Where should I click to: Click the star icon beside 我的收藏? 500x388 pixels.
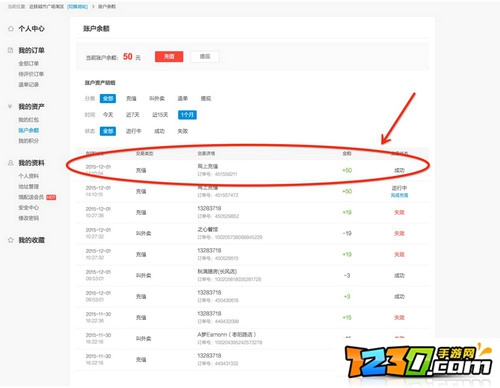pos(11,240)
